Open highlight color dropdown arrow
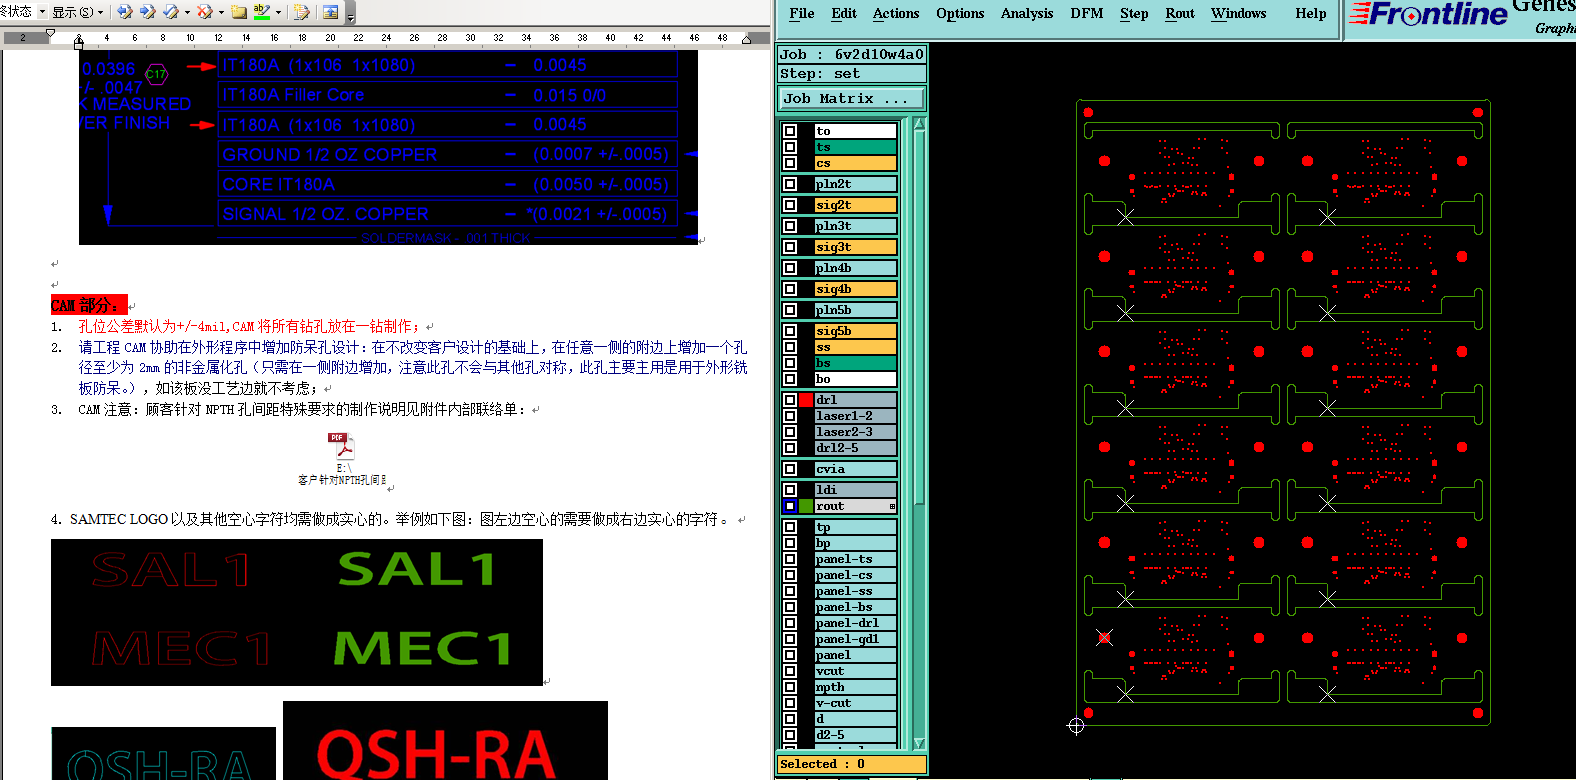This screenshot has height=780, width=1576. [x=278, y=12]
